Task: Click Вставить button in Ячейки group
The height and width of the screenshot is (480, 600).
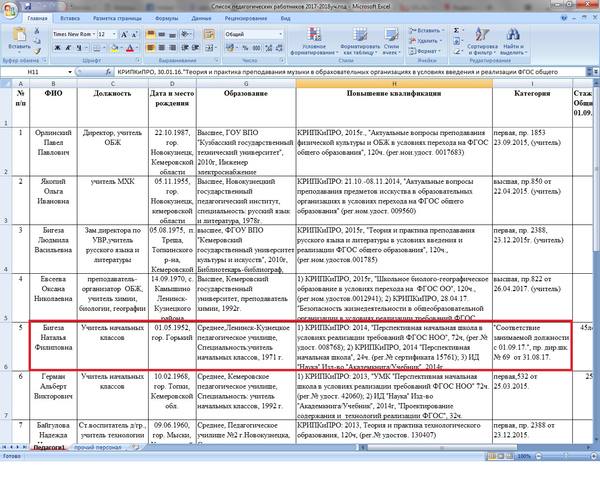Action: 427,30
